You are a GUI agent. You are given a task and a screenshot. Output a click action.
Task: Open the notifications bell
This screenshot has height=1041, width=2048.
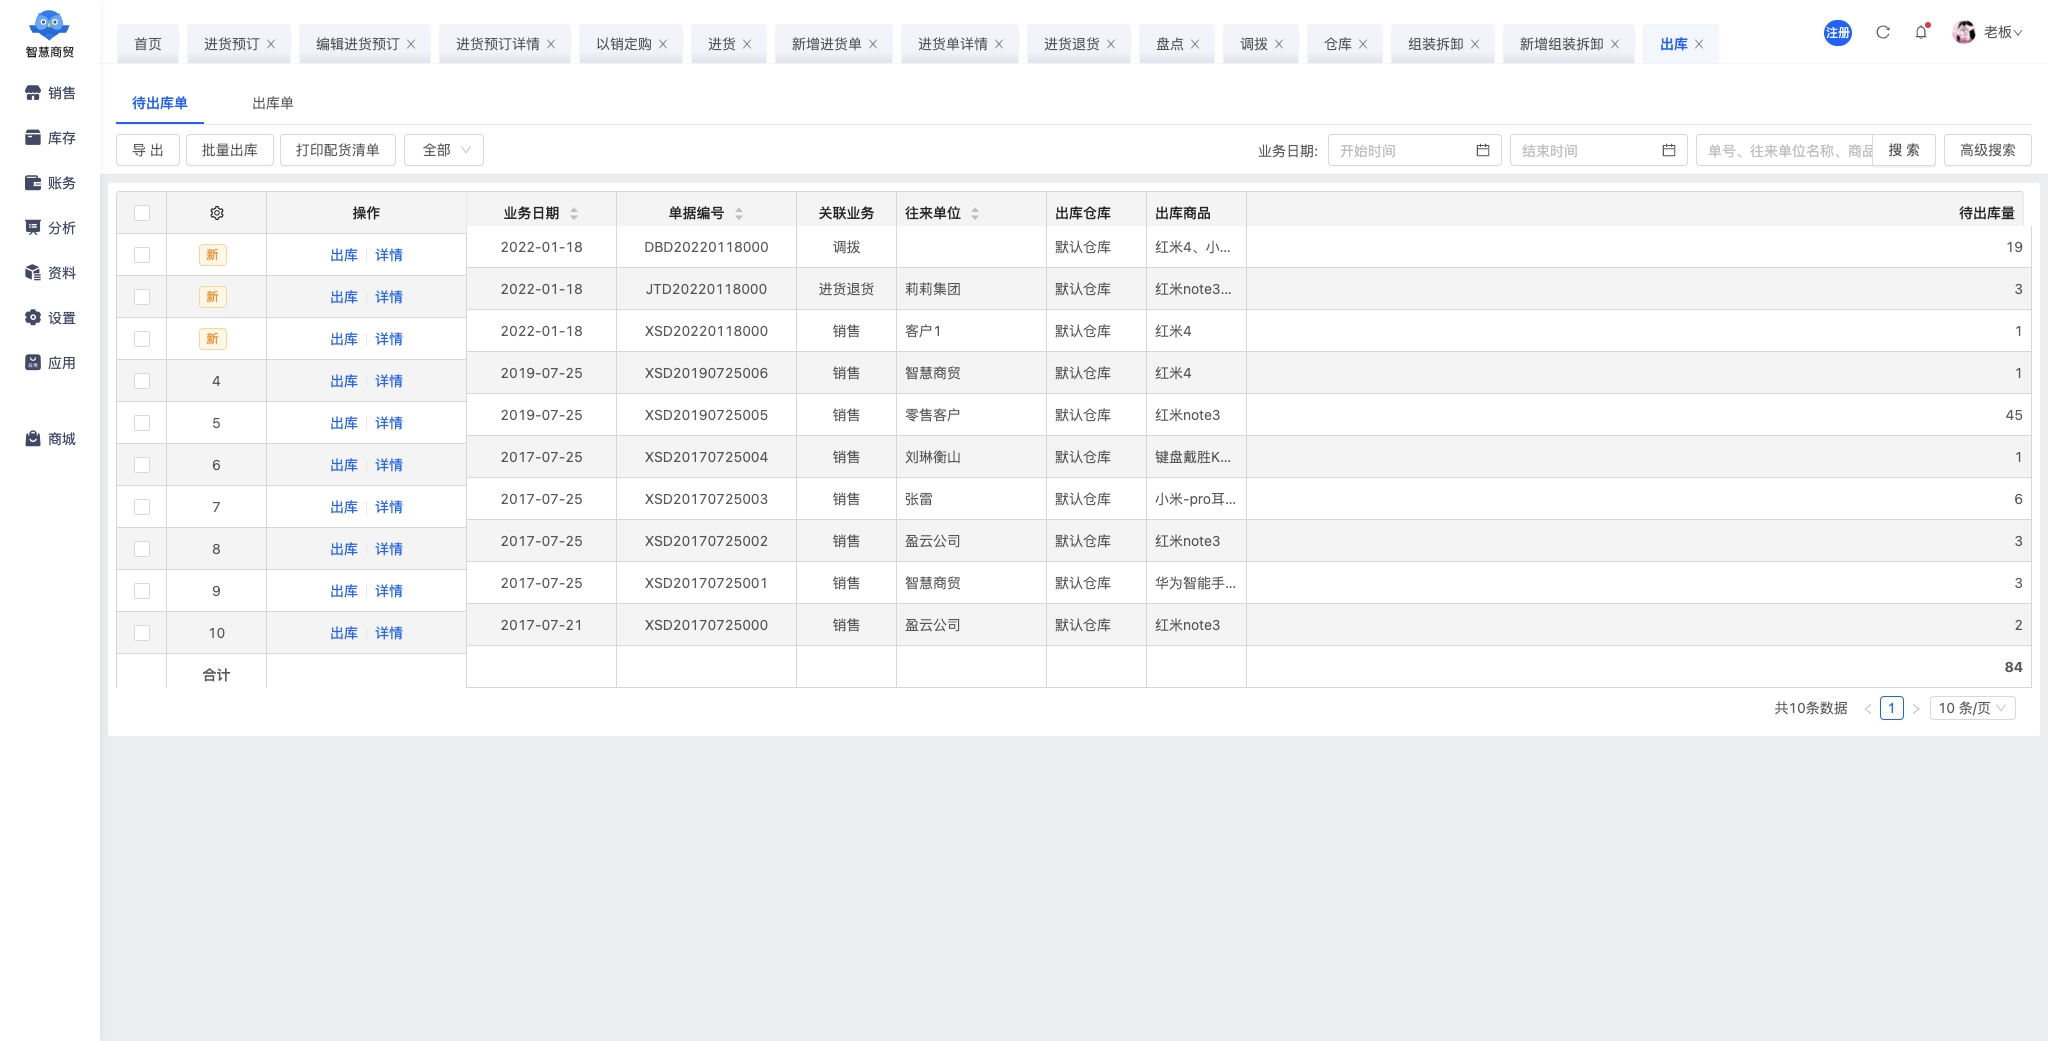(x=1921, y=32)
